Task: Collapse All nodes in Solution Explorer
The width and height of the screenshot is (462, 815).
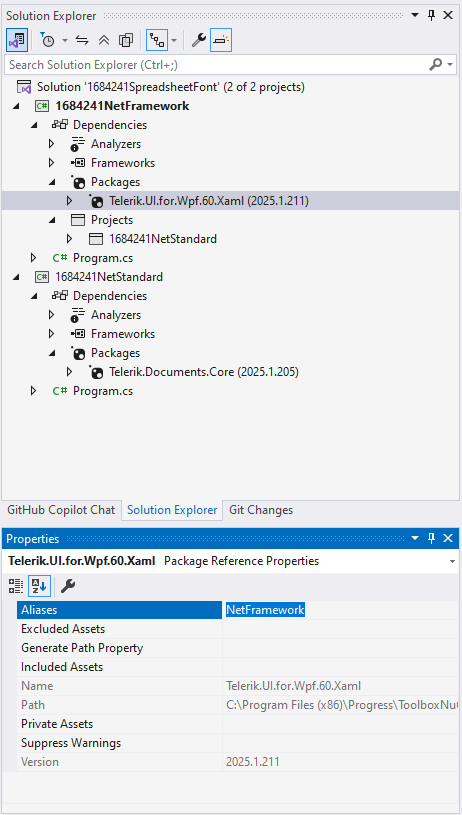Action: 103,40
